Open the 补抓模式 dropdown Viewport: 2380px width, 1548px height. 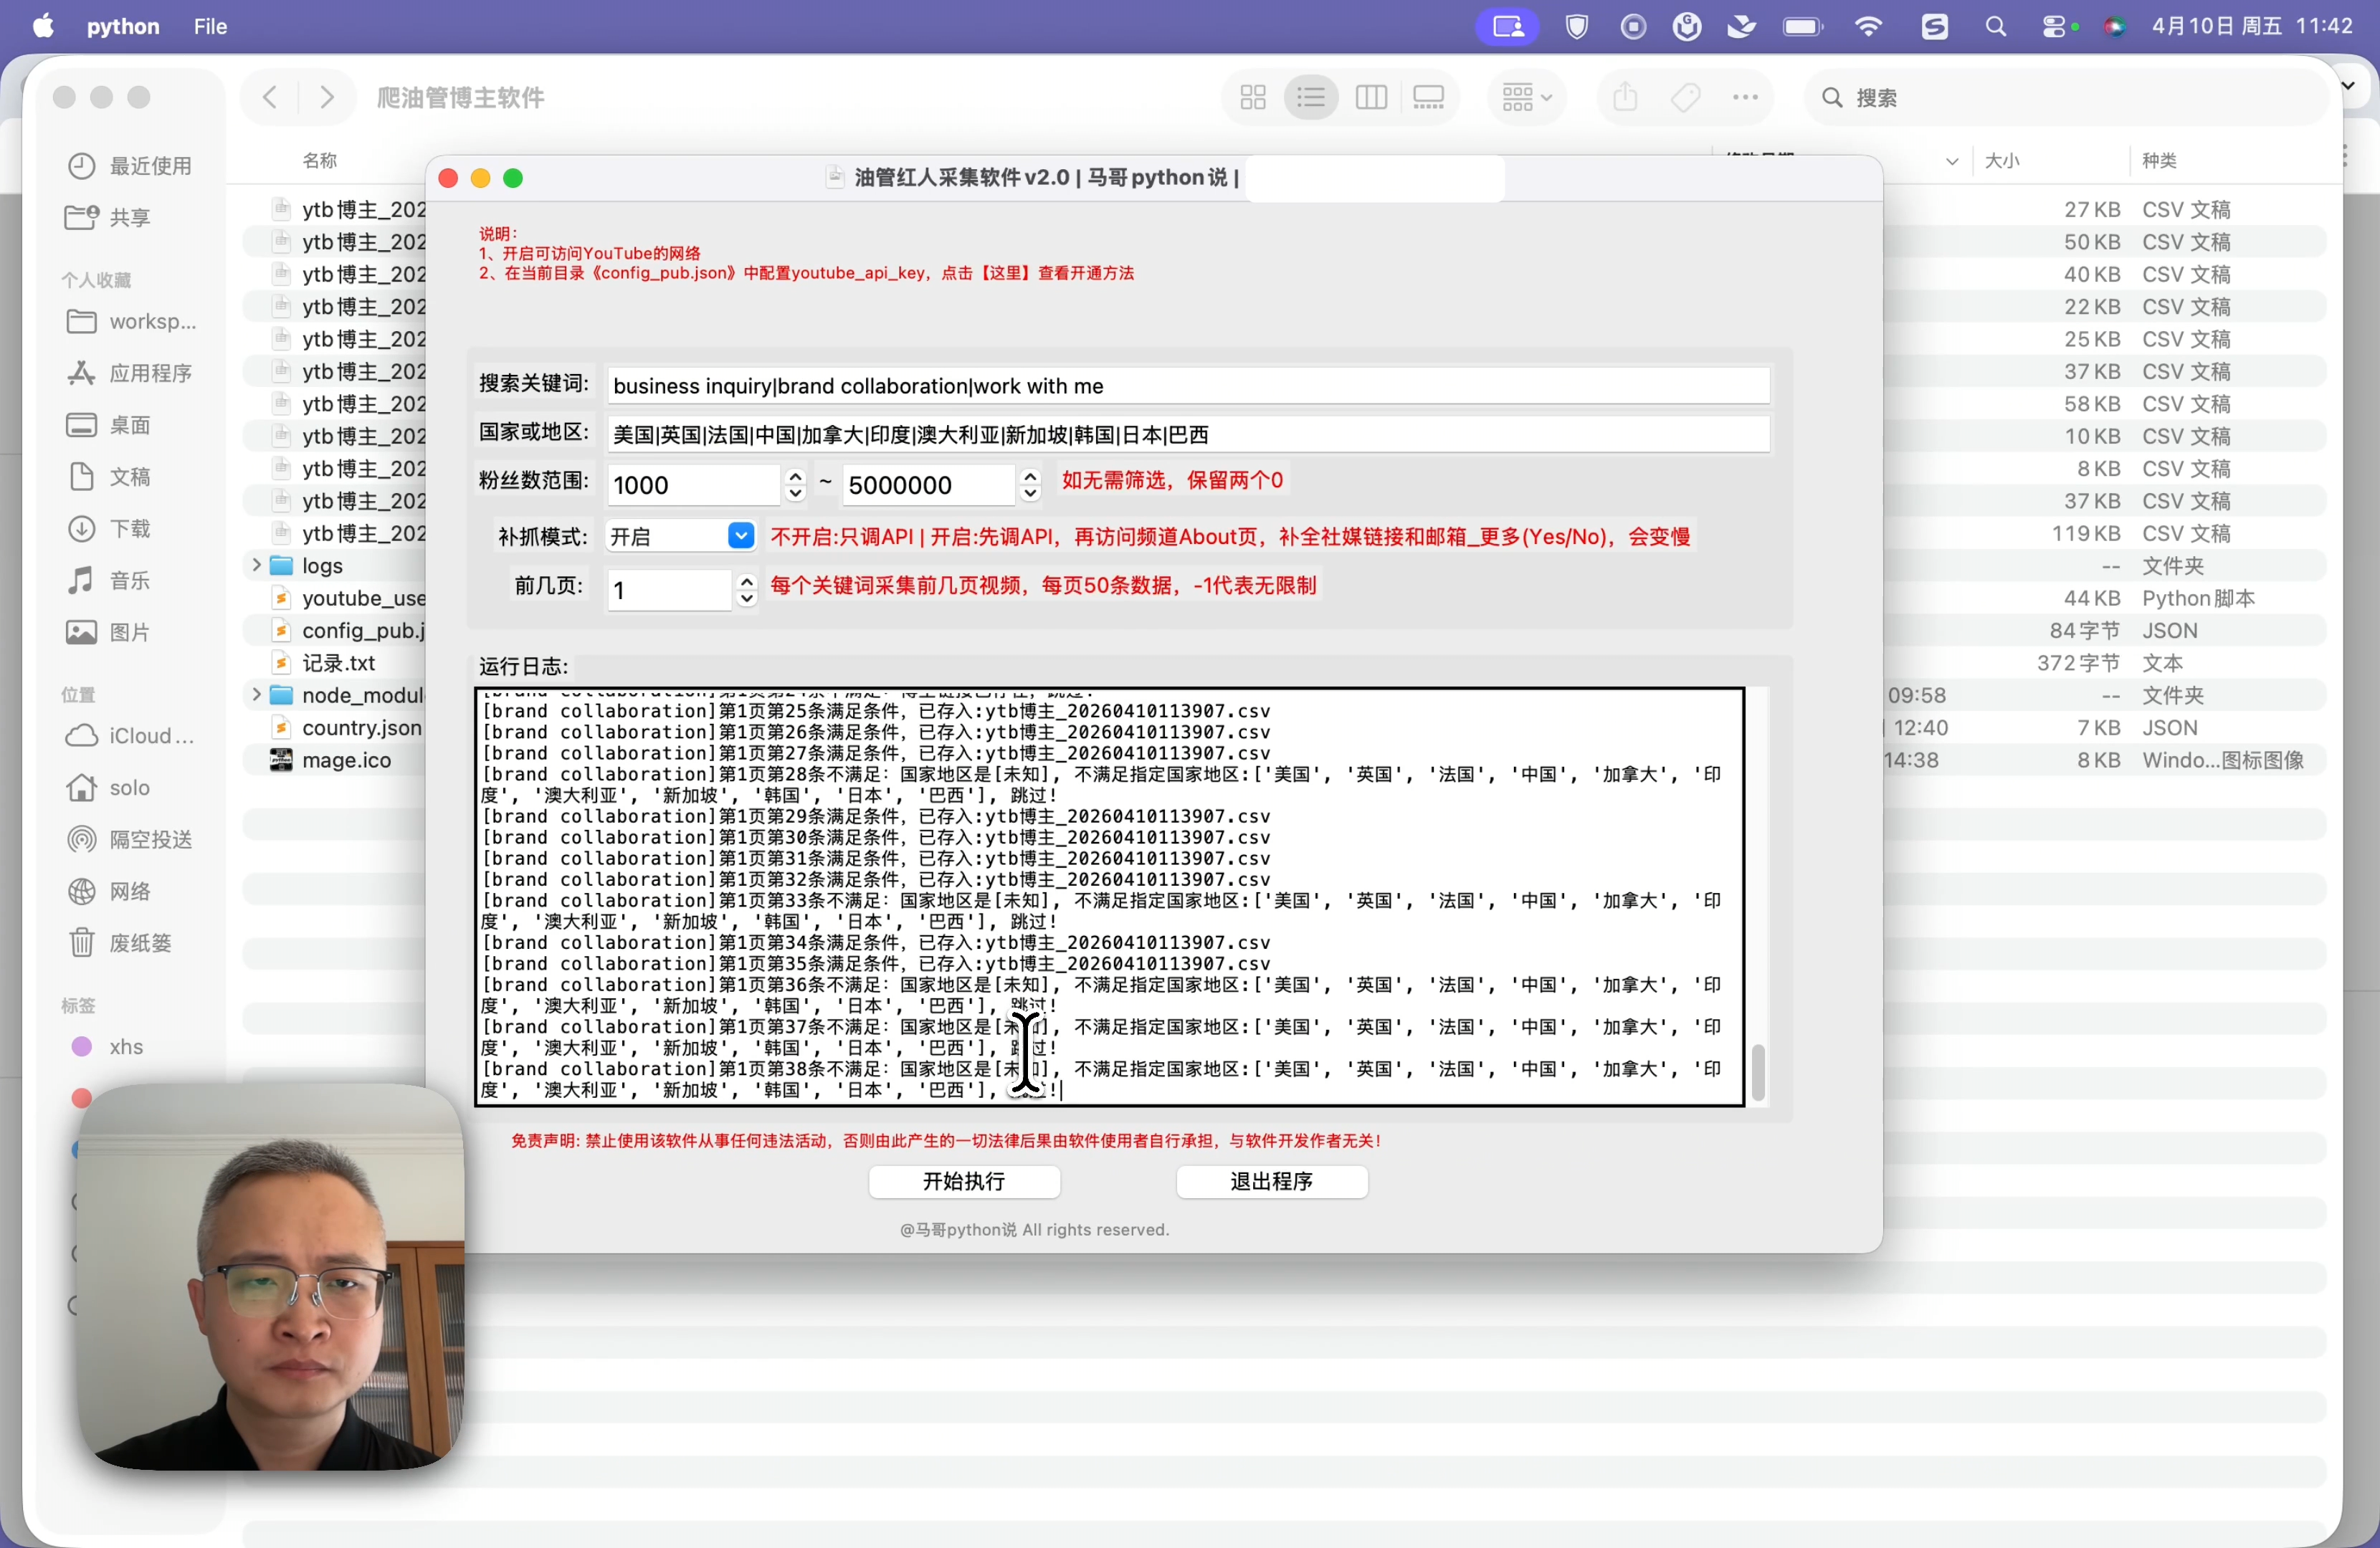pyautogui.click(x=740, y=537)
